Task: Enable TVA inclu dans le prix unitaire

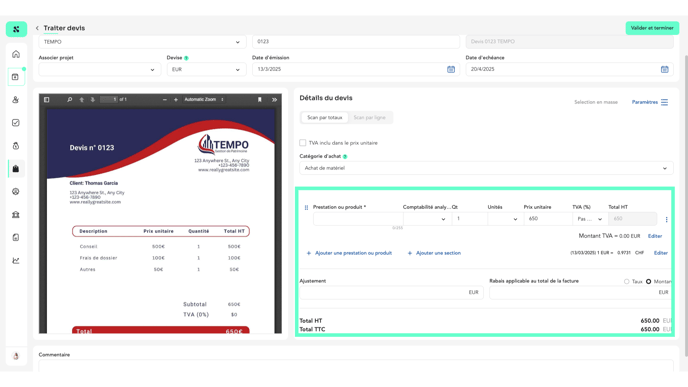Action: pos(303,143)
